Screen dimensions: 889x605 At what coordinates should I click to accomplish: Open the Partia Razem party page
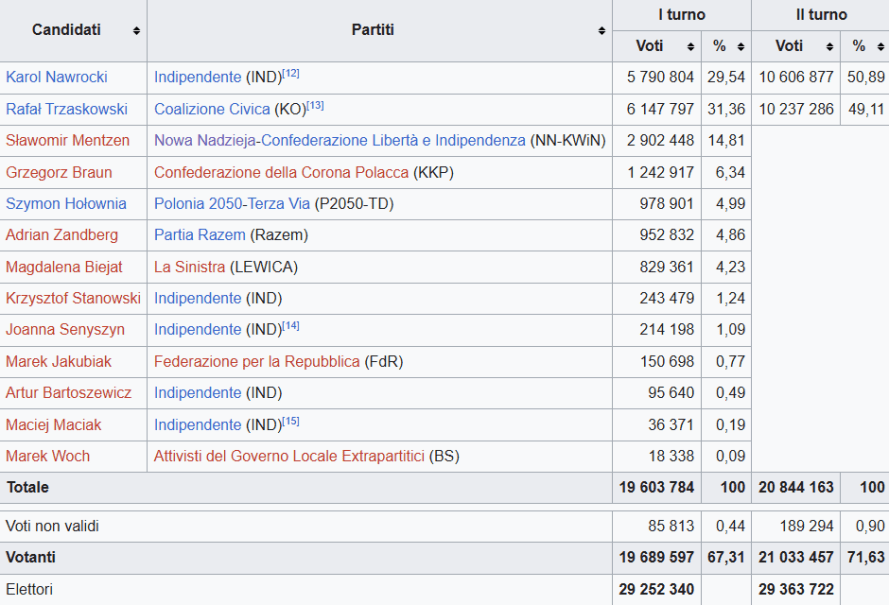(x=199, y=235)
